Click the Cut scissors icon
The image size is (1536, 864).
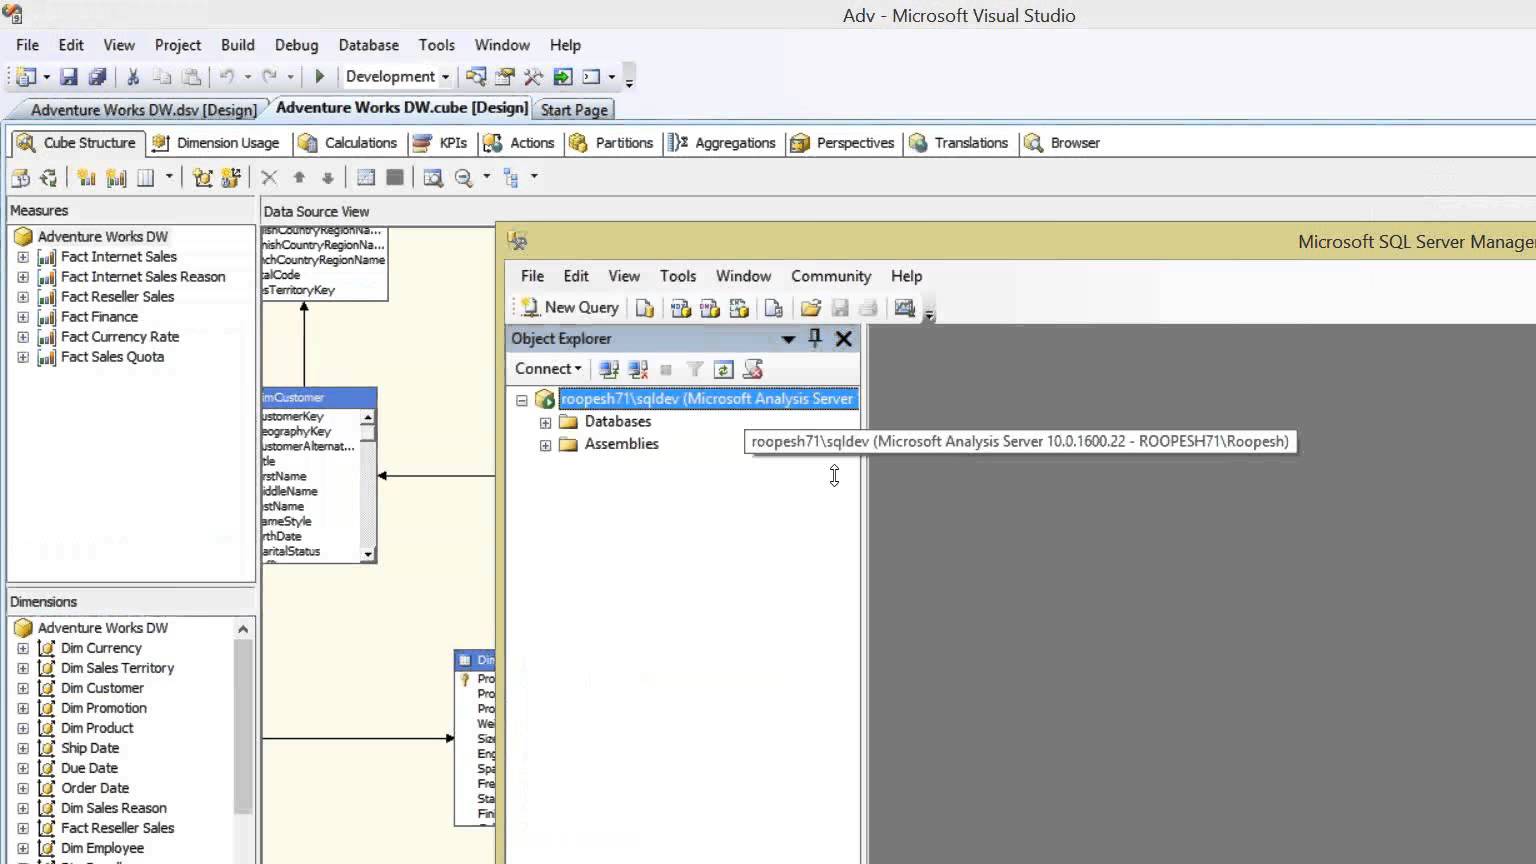(132, 77)
